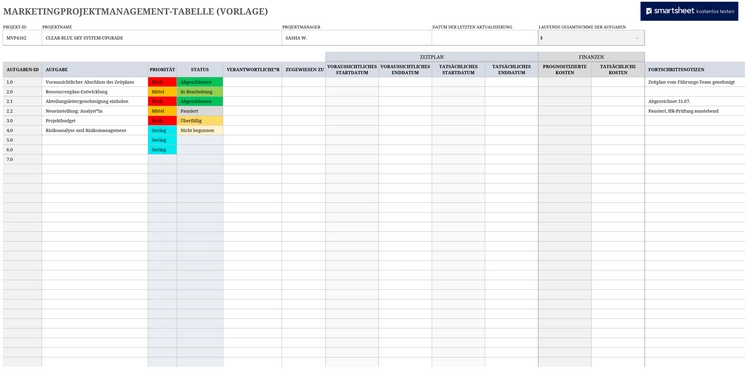This screenshot has width=747, height=370.
Task: Click the AUFGABEN-ID column header
Action: [x=22, y=70]
